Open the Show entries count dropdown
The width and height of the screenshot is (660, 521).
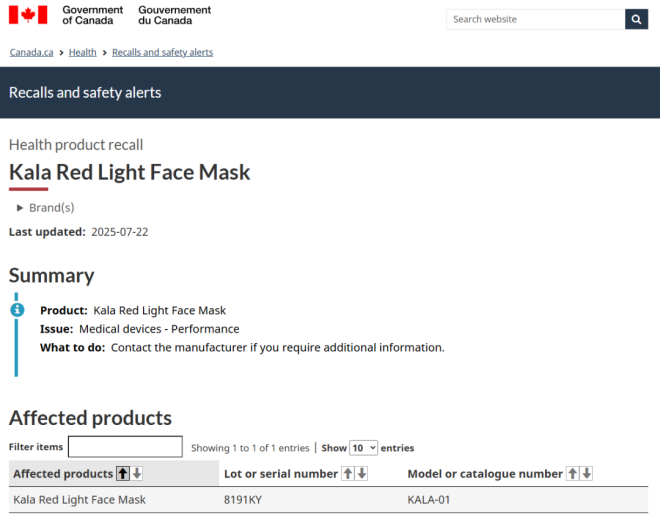363,448
